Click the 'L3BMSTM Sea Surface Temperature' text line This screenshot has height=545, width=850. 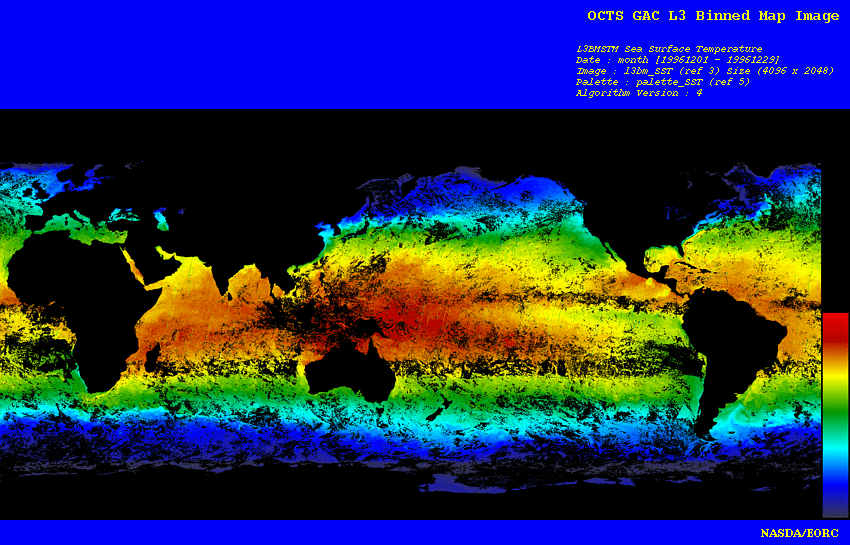[668, 49]
